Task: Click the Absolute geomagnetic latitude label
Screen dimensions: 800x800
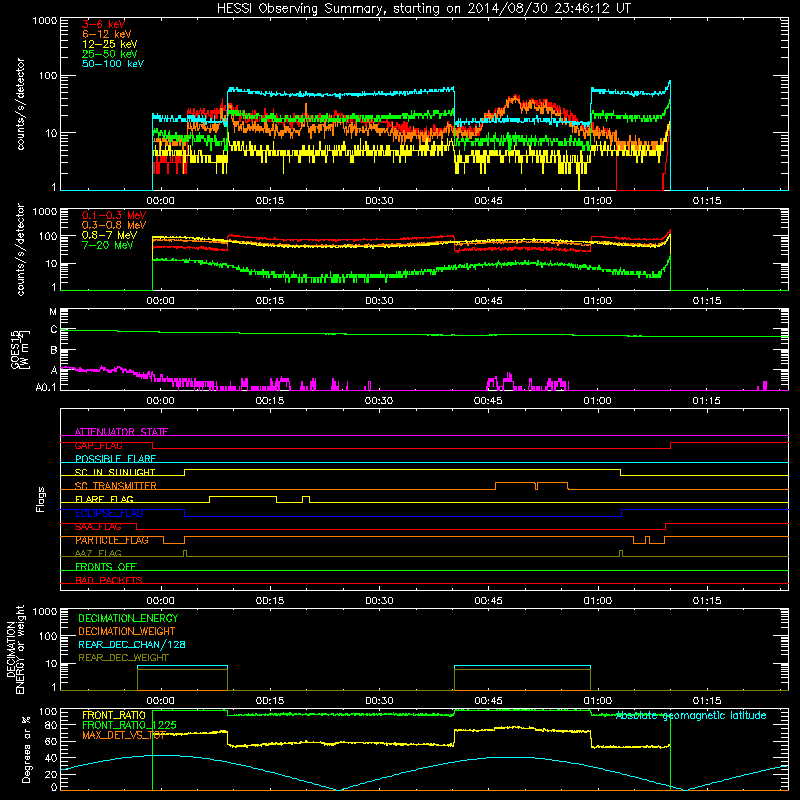Action: [691, 715]
